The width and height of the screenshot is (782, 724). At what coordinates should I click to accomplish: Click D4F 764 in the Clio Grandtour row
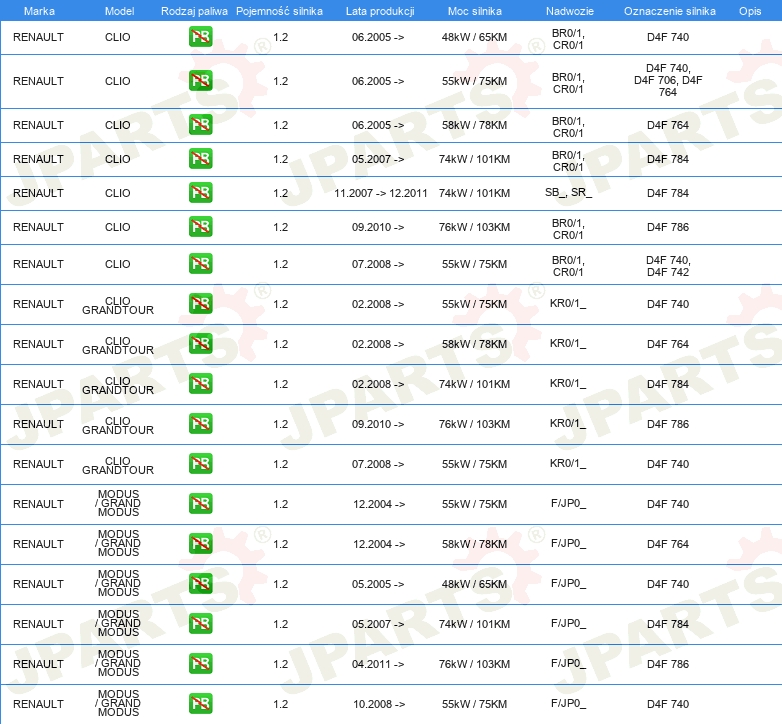click(668, 344)
